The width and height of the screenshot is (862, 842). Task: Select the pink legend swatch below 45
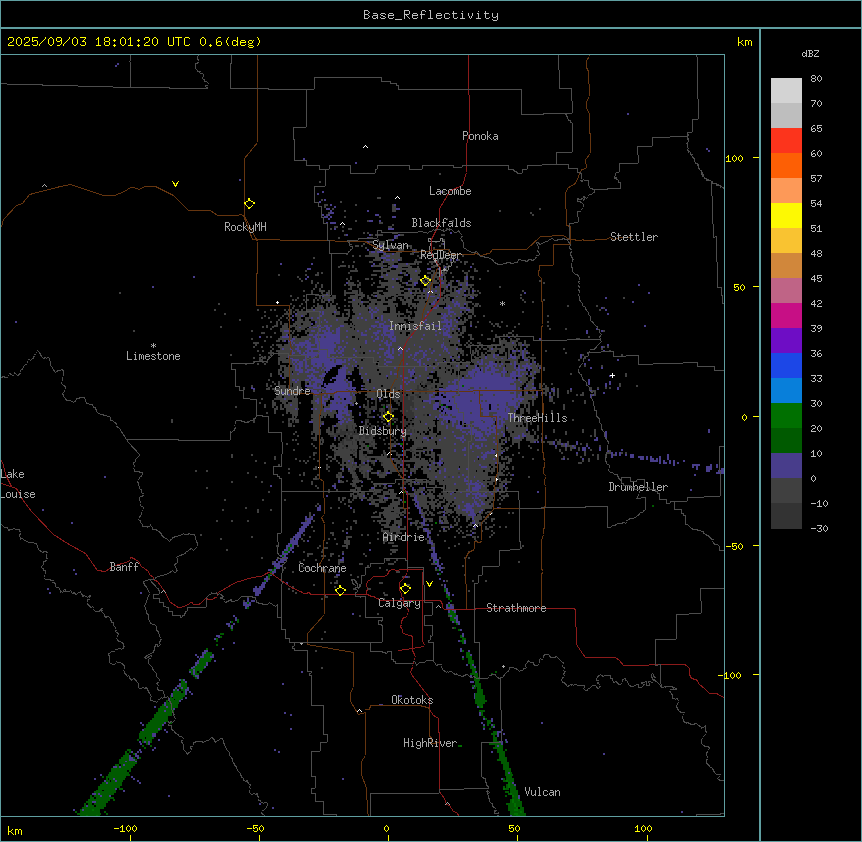[786, 290]
